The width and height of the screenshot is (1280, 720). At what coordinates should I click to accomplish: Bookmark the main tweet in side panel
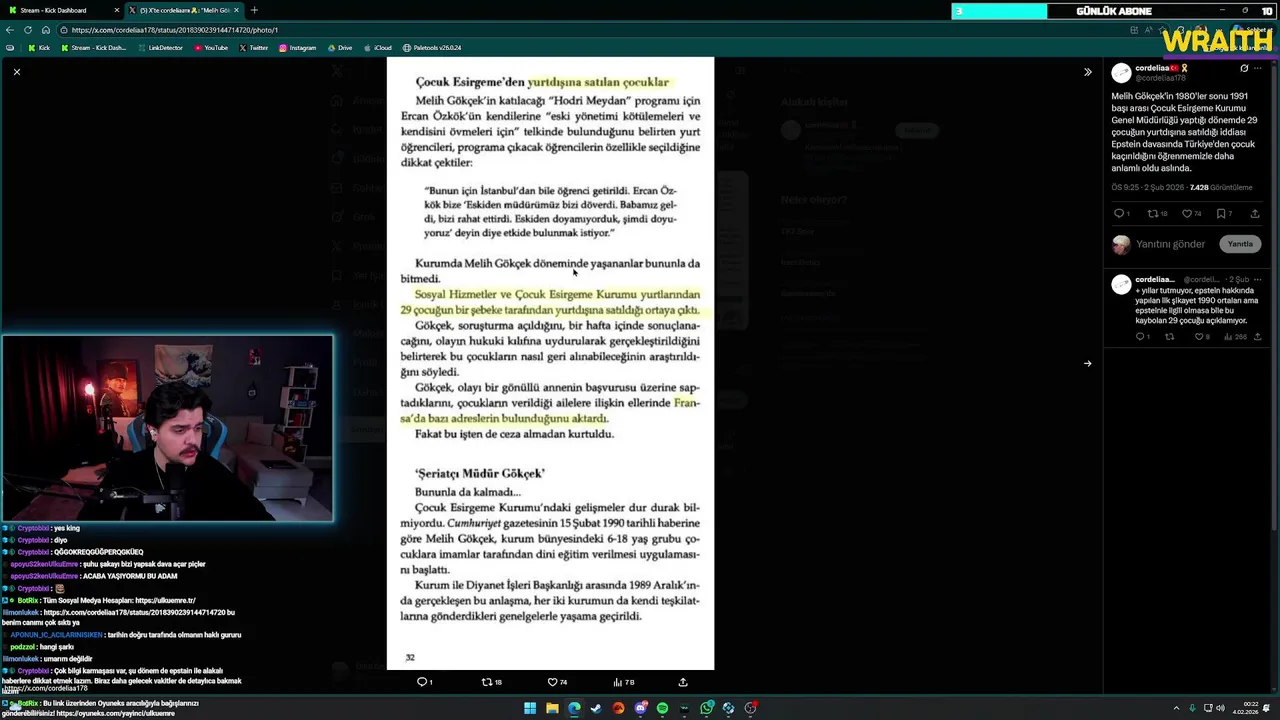[x=1221, y=214]
